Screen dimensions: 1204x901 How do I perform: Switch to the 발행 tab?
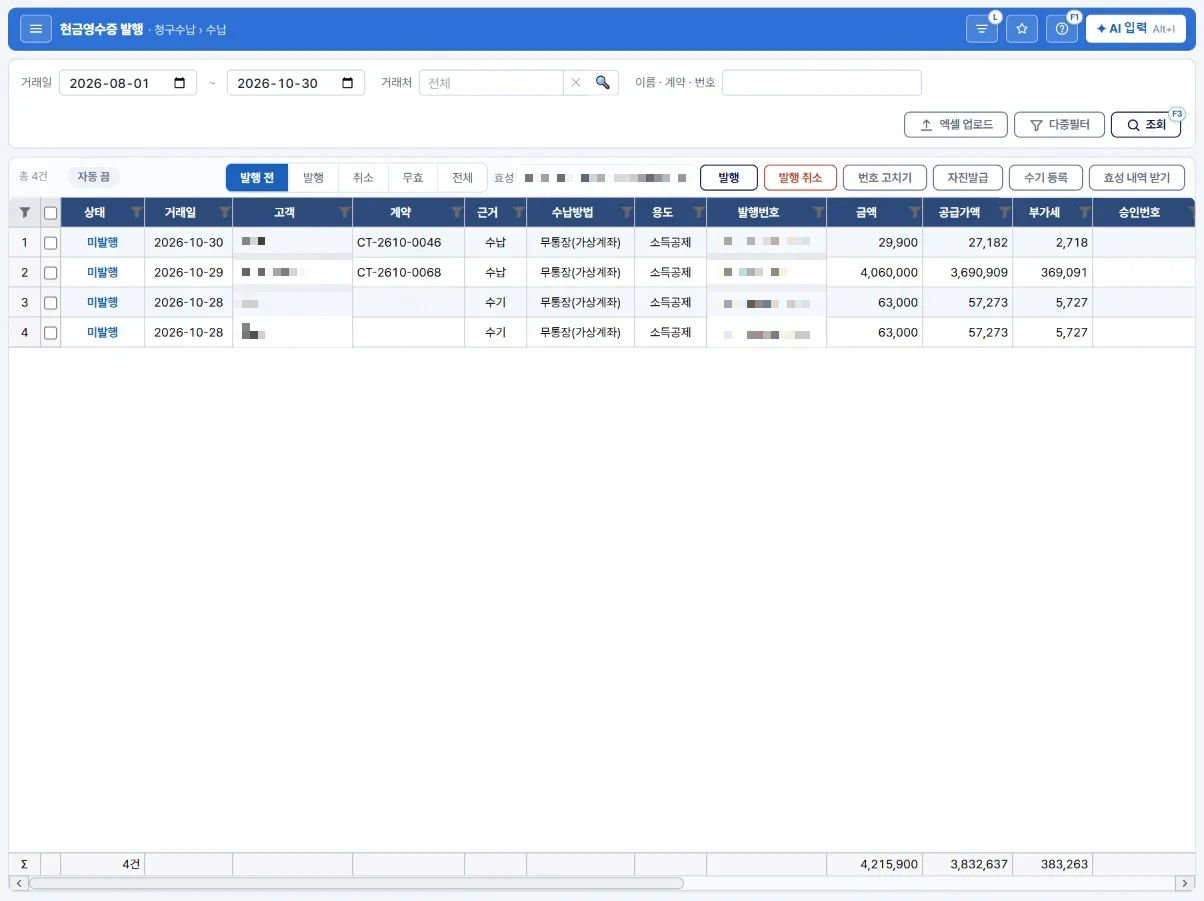pyautogui.click(x=313, y=178)
